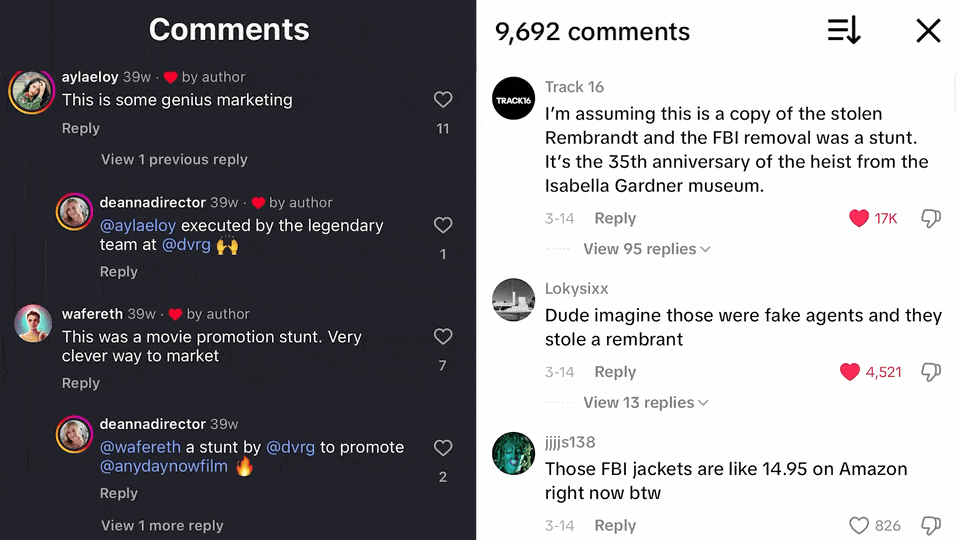Like jjjjs138's FBI jackets comment
The height and width of the screenshot is (540, 960).
point(859,525)
